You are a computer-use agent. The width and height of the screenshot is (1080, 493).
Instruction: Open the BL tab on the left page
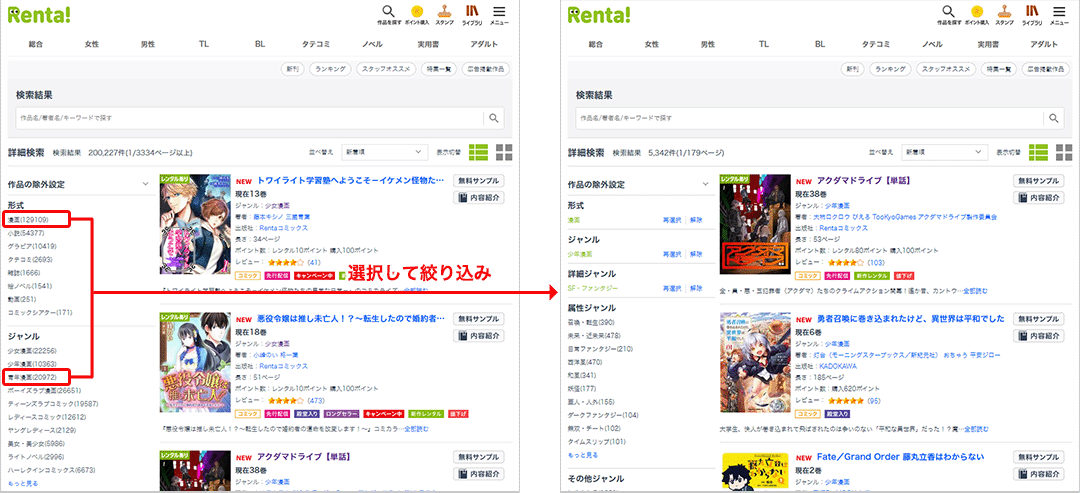(x=260, y=45)
